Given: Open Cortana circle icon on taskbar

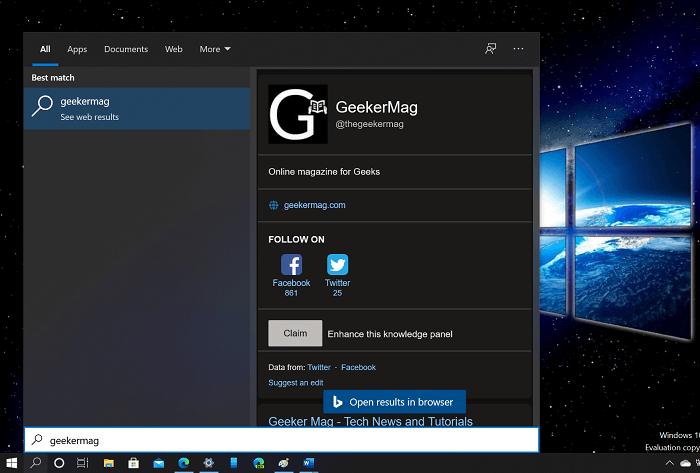Looking at the screenshot, I should click(59, 463).
